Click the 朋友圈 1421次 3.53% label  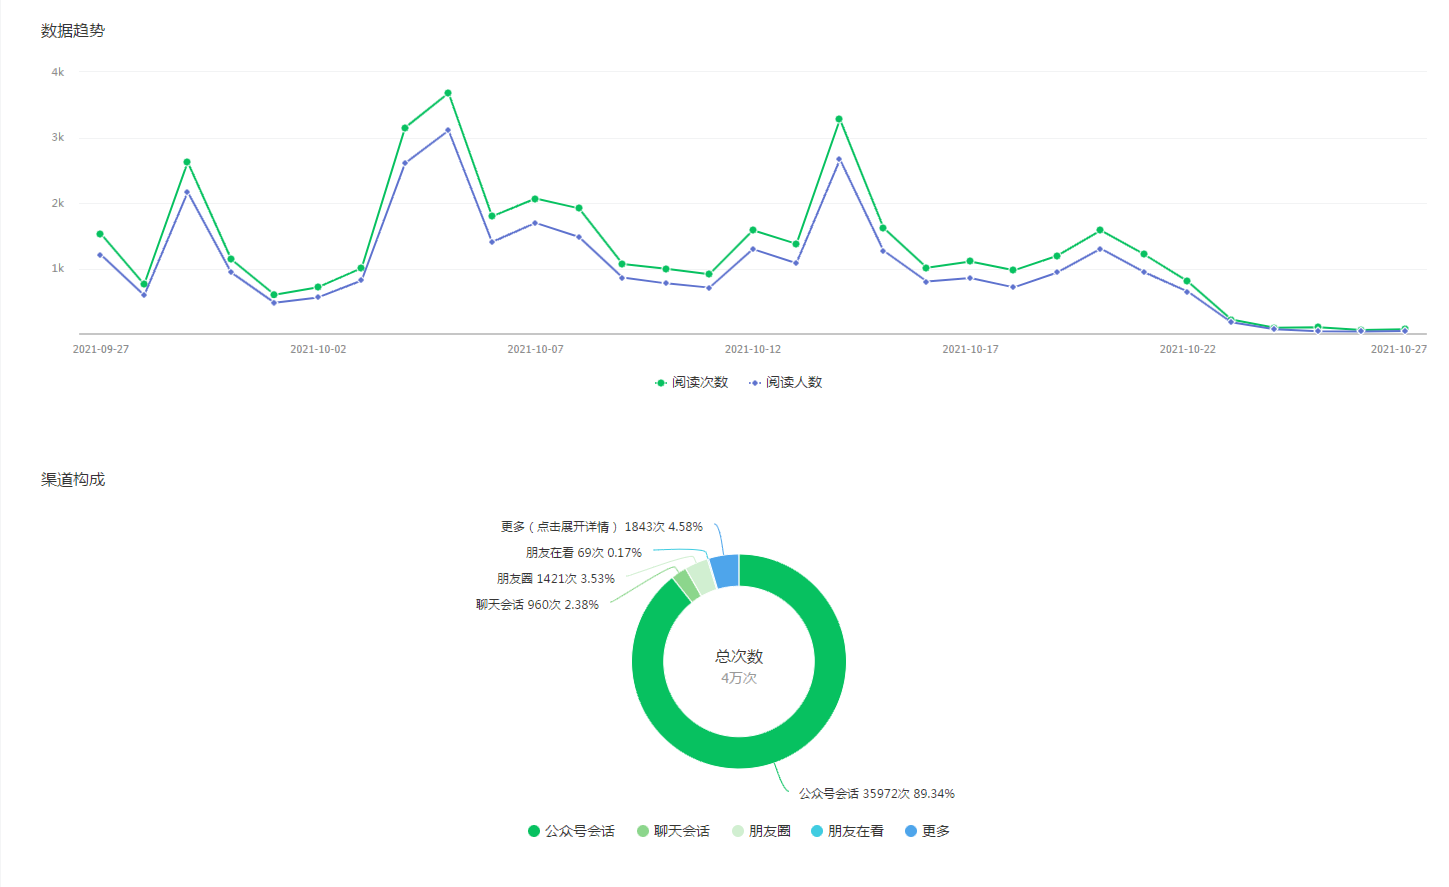[555, 579]
